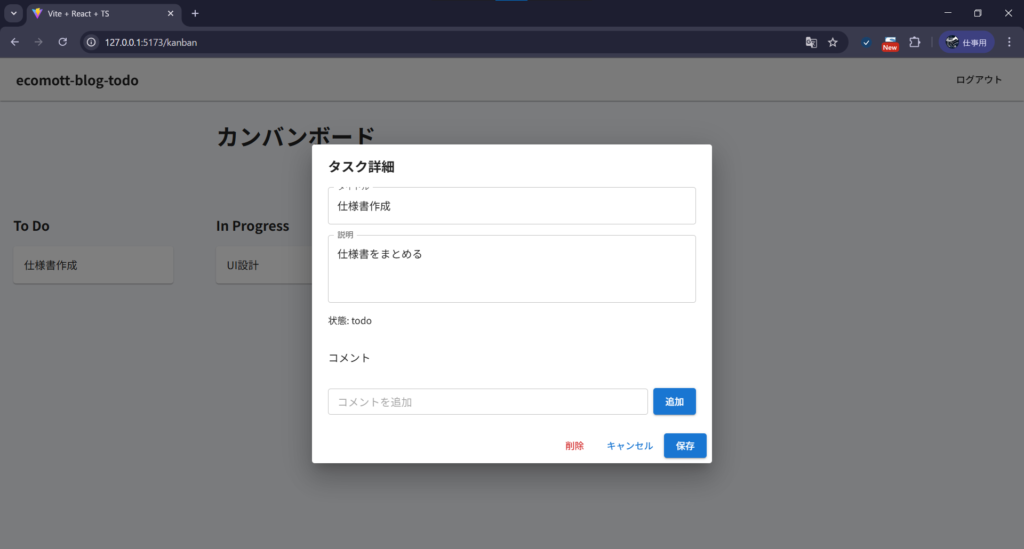
Task: Open the extensions puzzle icon
Action: 915,42
